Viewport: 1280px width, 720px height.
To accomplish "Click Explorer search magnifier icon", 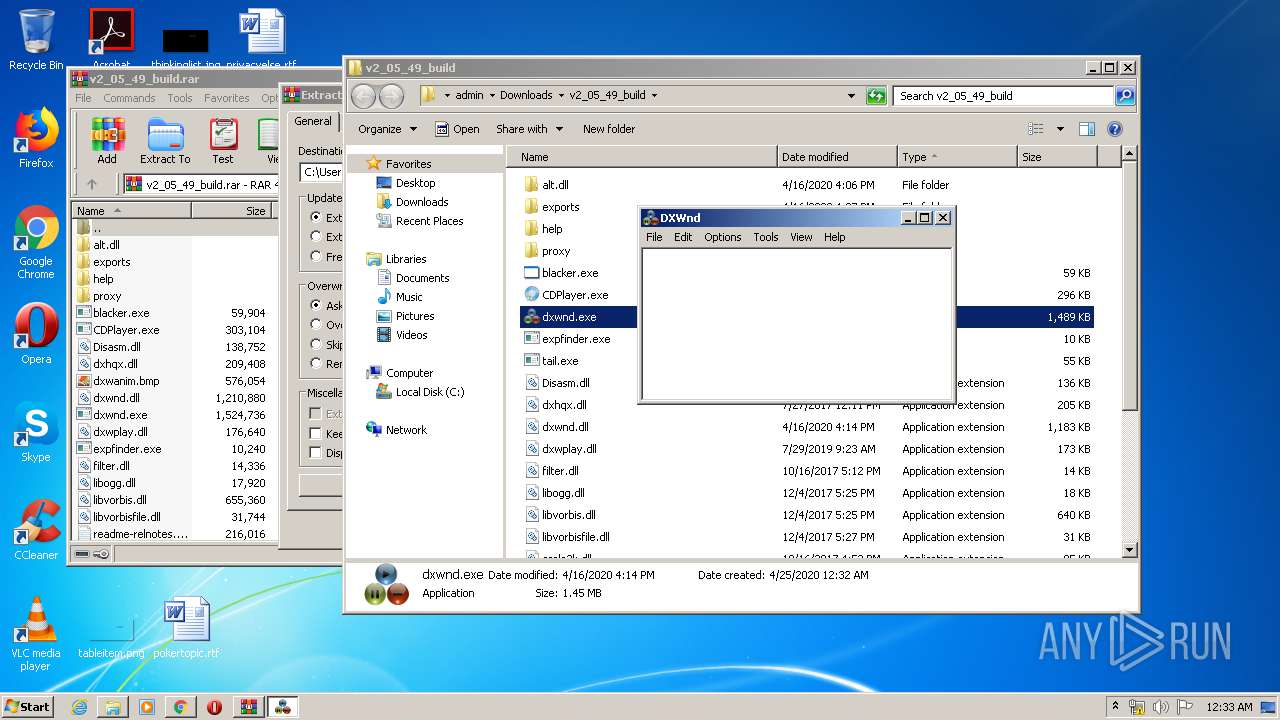I will 1125,96.
